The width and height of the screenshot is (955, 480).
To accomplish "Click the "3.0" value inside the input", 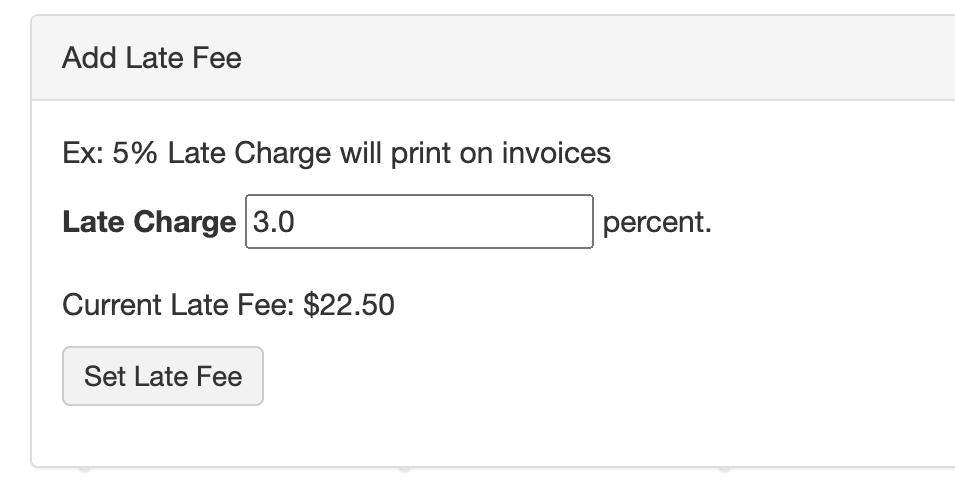I will [x=272, y=222].
